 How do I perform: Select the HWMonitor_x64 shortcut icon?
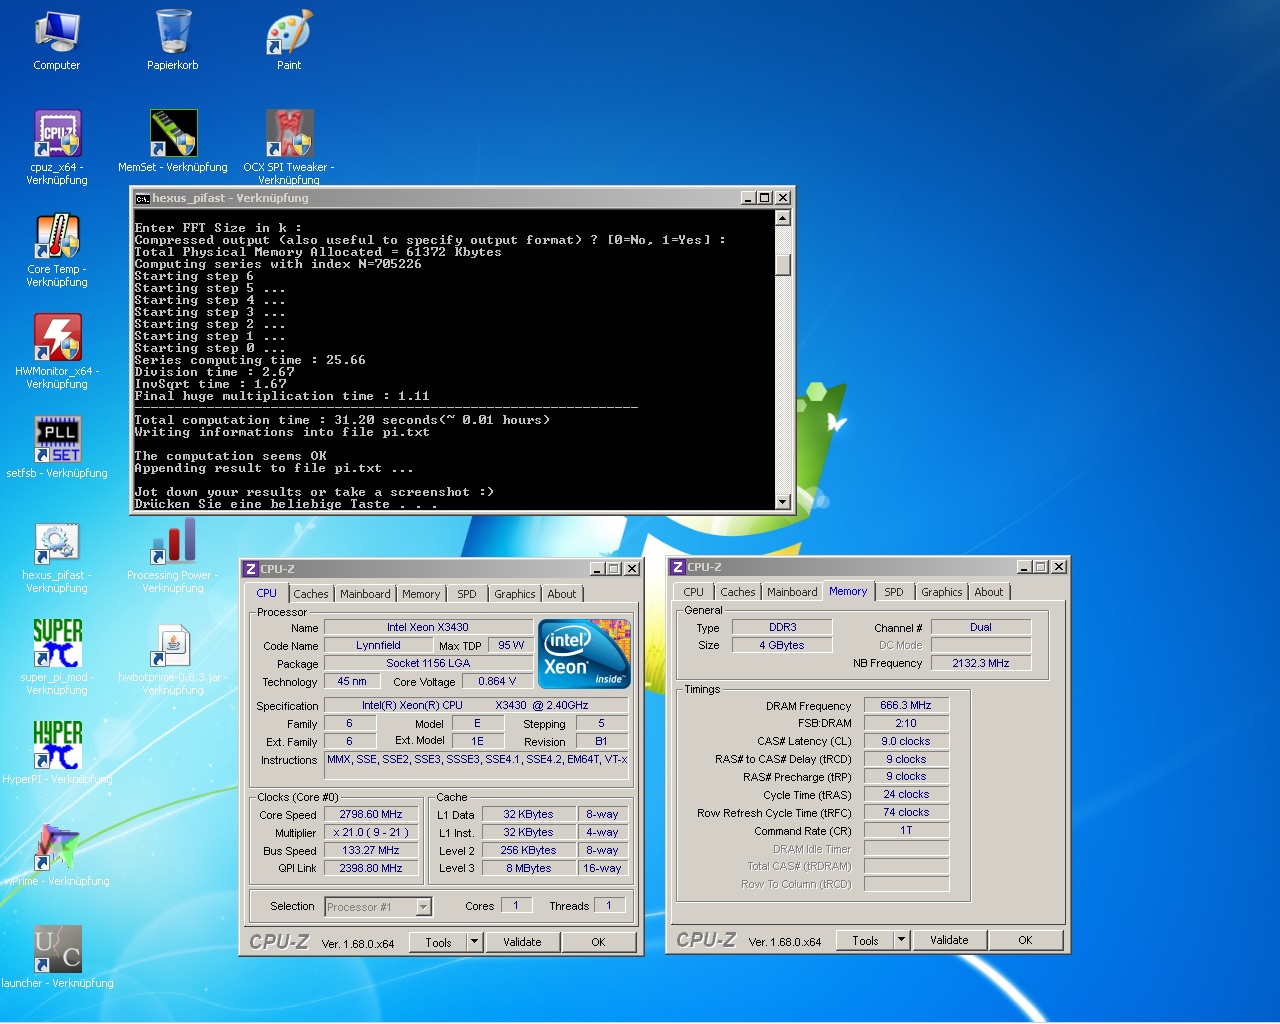point(57,350)
